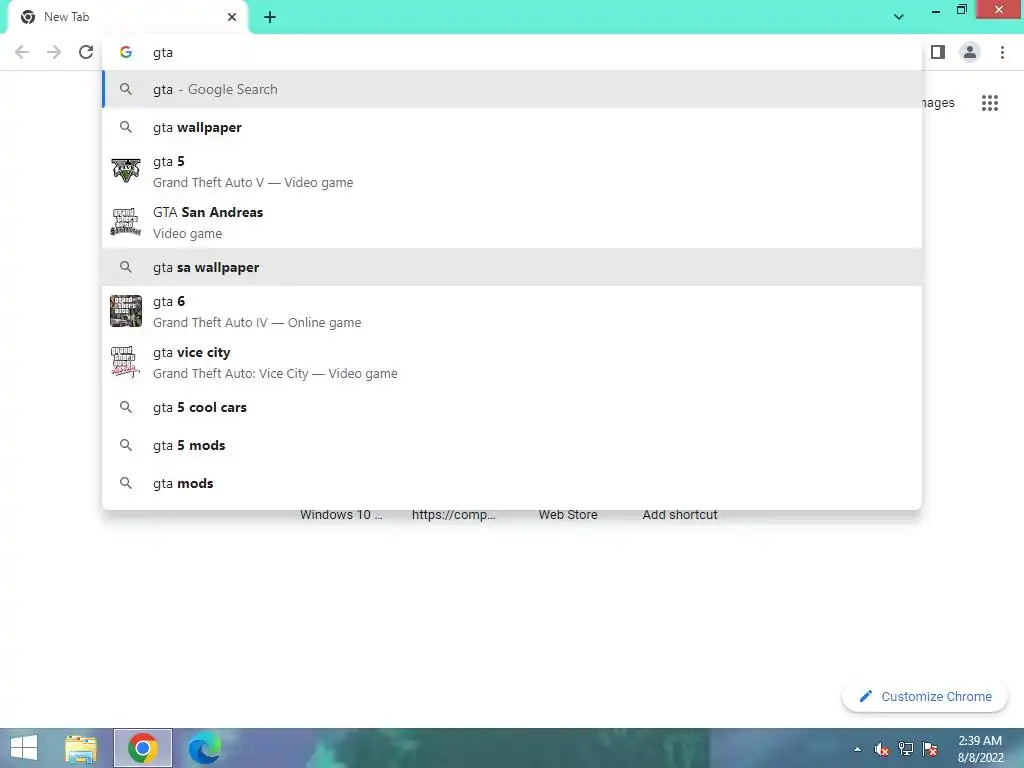1024x768 pixels.
Task: Reload the page with the refresh icon
Action: point(86,52)
